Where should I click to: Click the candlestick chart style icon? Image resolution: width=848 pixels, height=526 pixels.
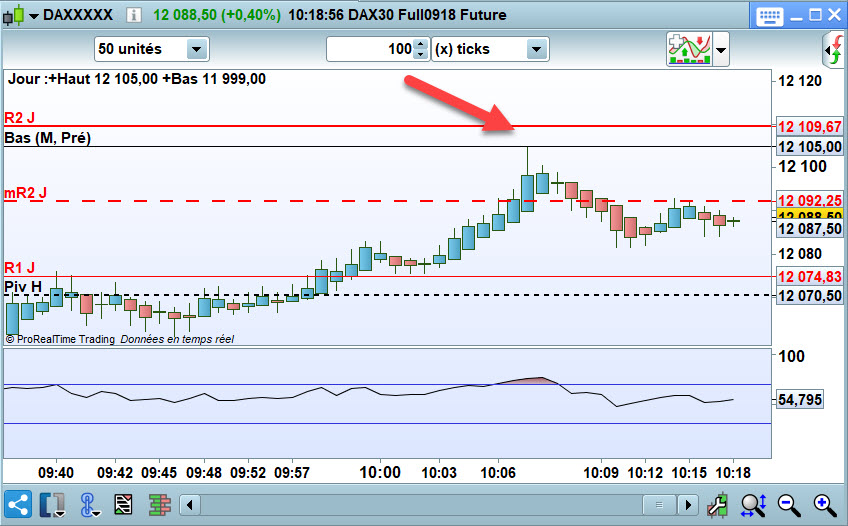click(13, 15)
